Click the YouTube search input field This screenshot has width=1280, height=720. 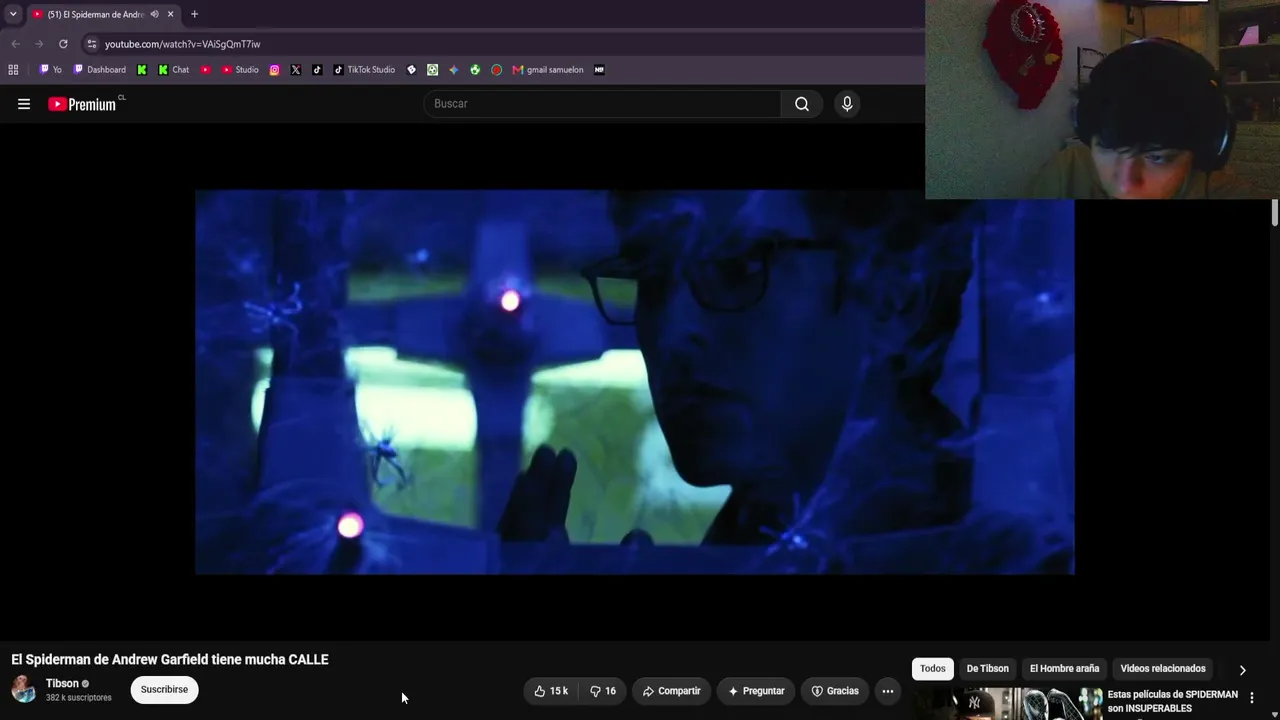(602, 104)
